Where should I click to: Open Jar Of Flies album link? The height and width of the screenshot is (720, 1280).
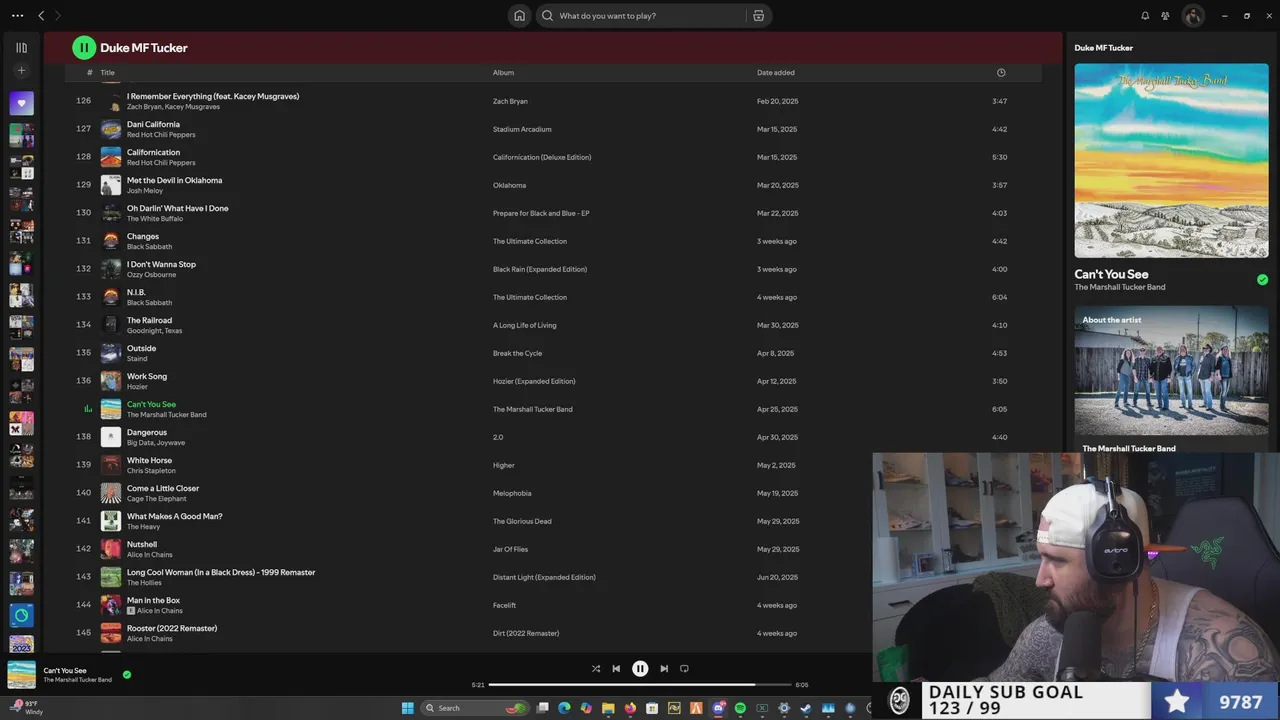(x=510, y=549)
